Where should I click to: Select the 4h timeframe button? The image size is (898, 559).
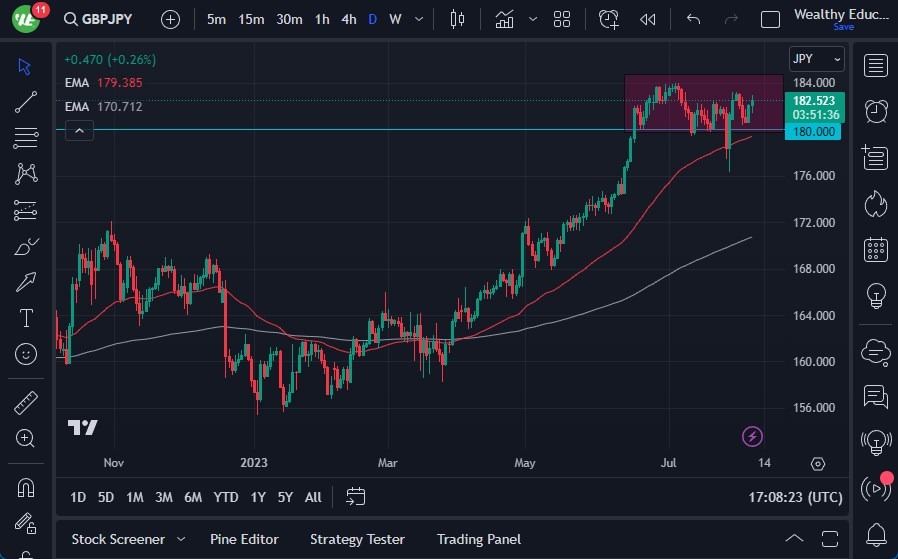tap(348, 19)
